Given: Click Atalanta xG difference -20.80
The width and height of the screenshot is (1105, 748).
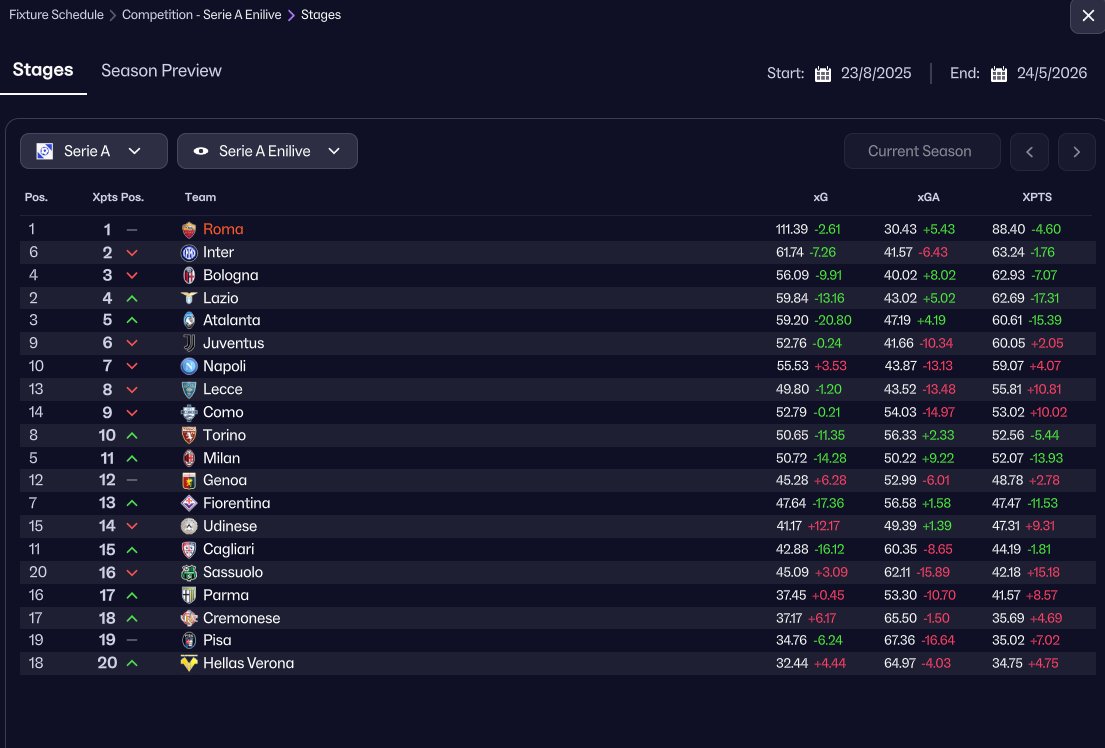Looking at the screenshot, I should [832, 320].
